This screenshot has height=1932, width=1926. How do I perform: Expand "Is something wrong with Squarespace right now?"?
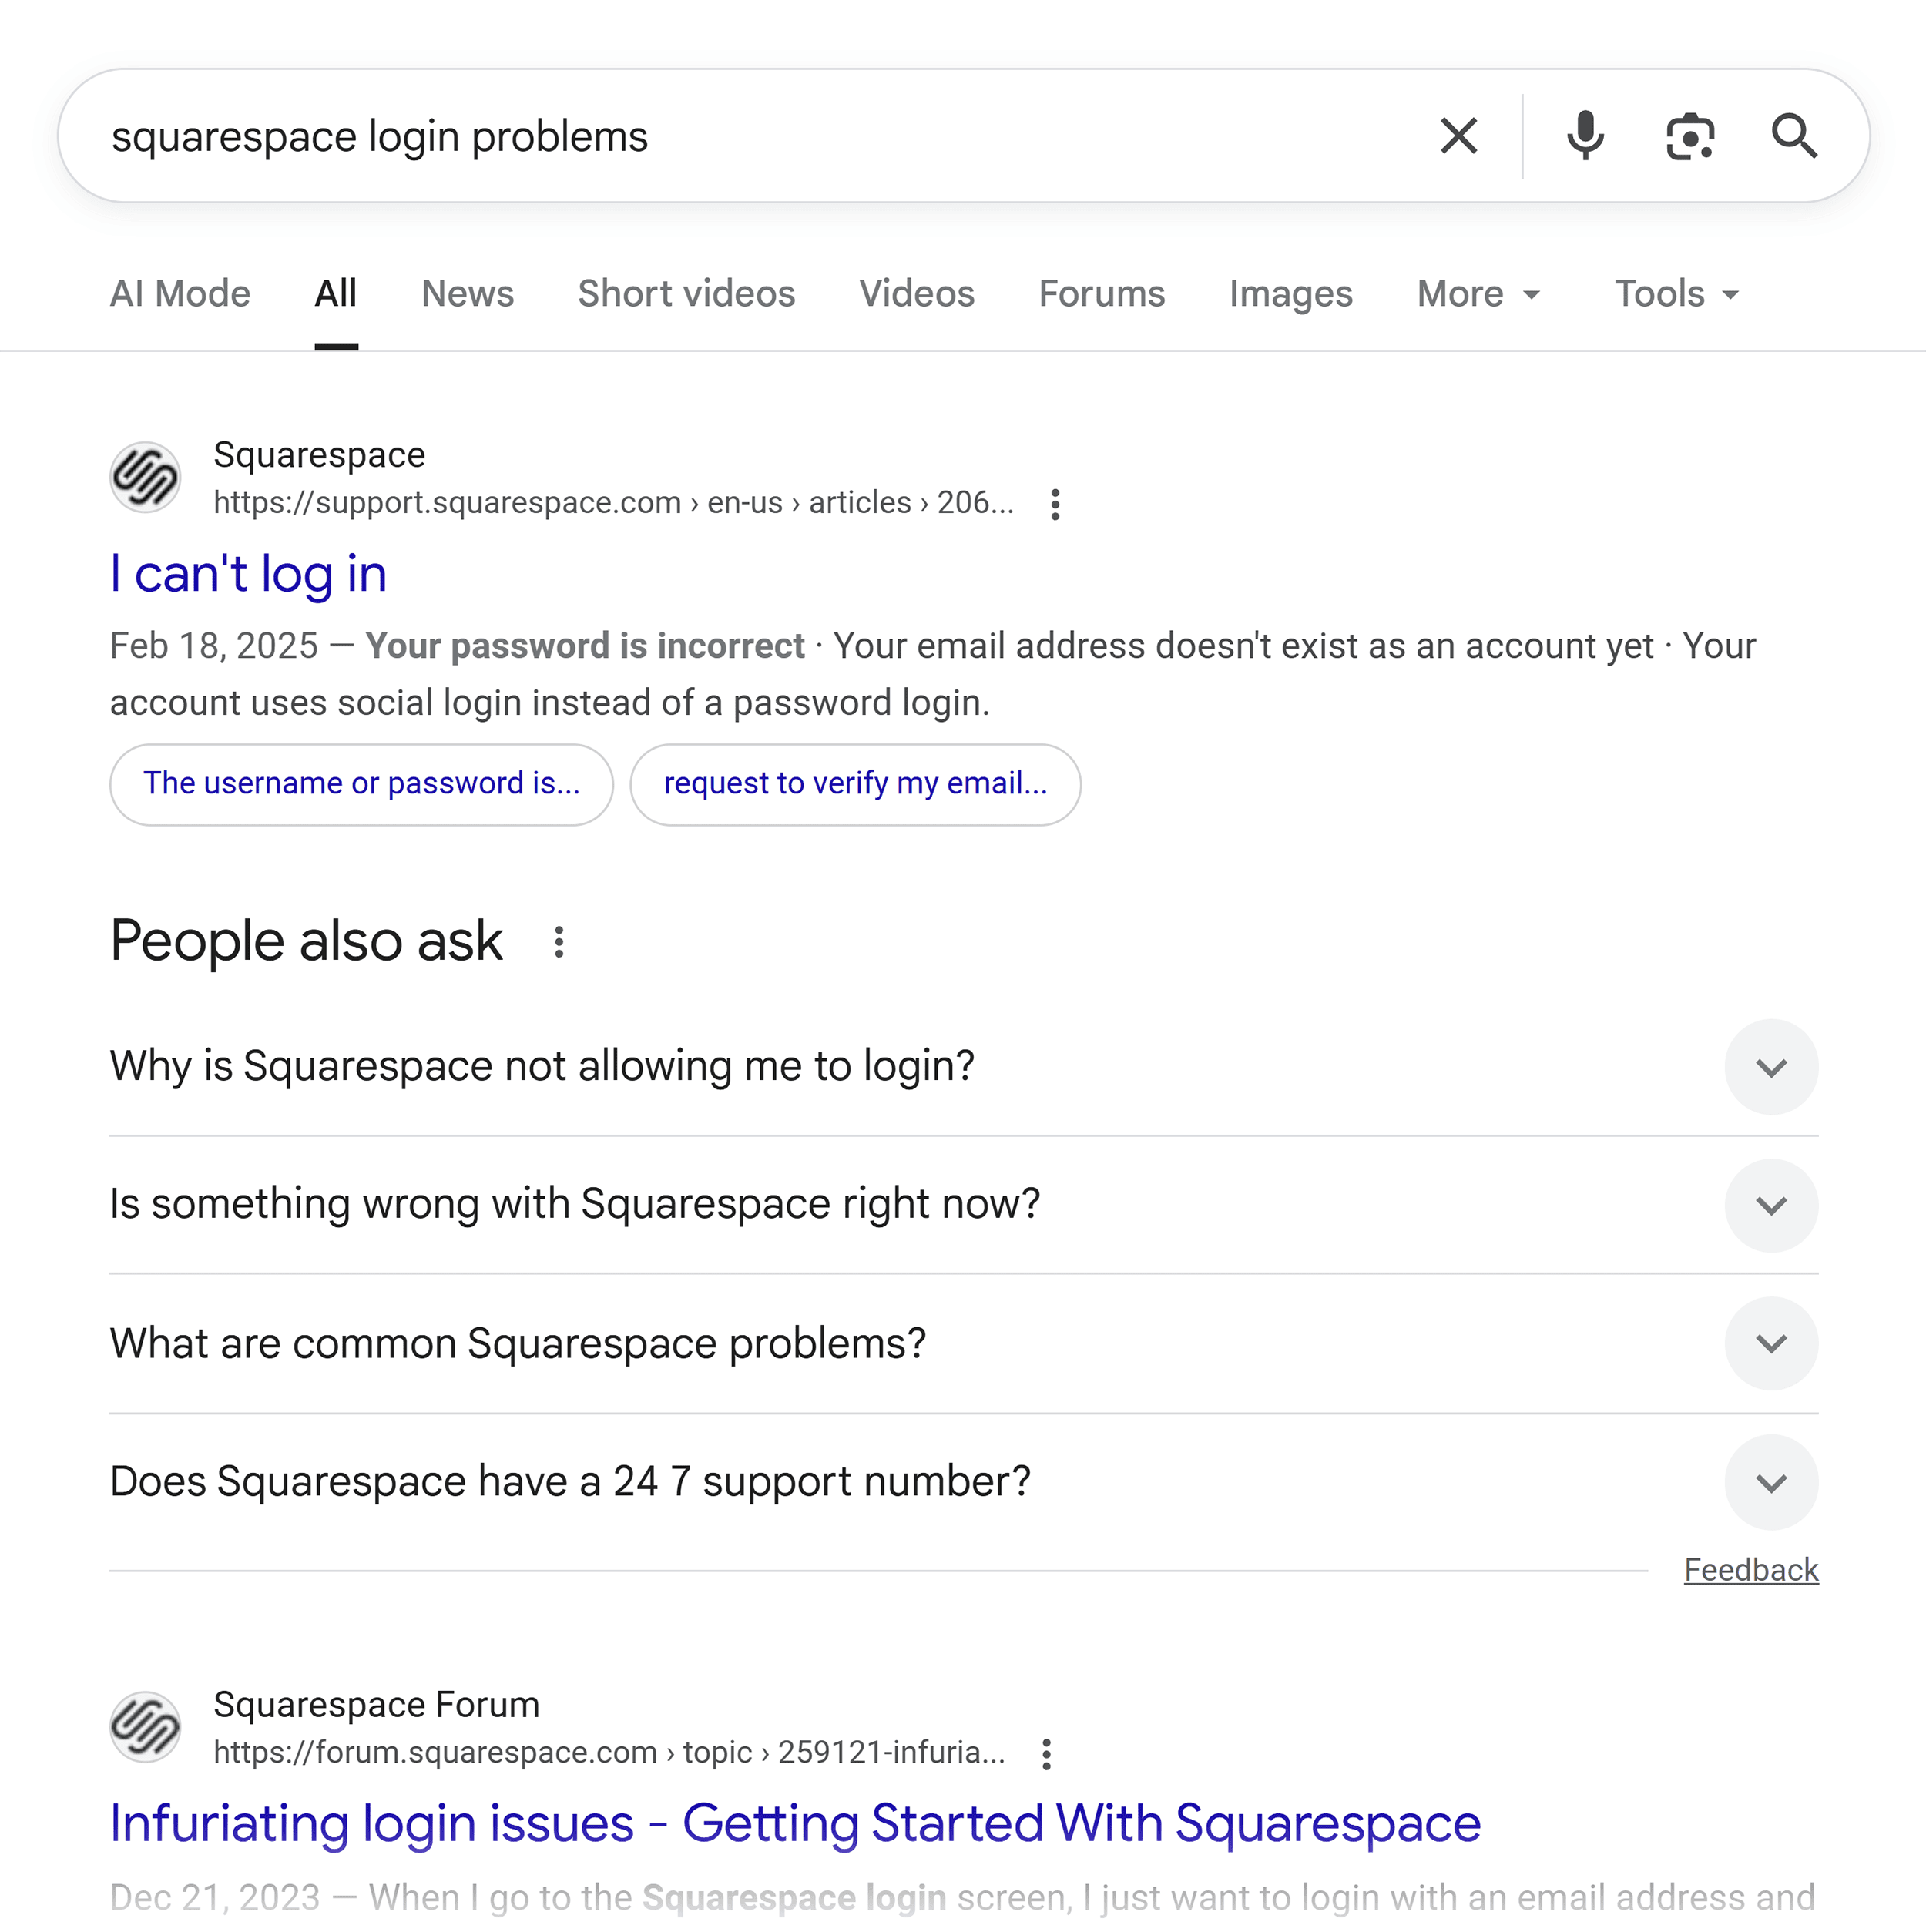pos(1771,1205)
